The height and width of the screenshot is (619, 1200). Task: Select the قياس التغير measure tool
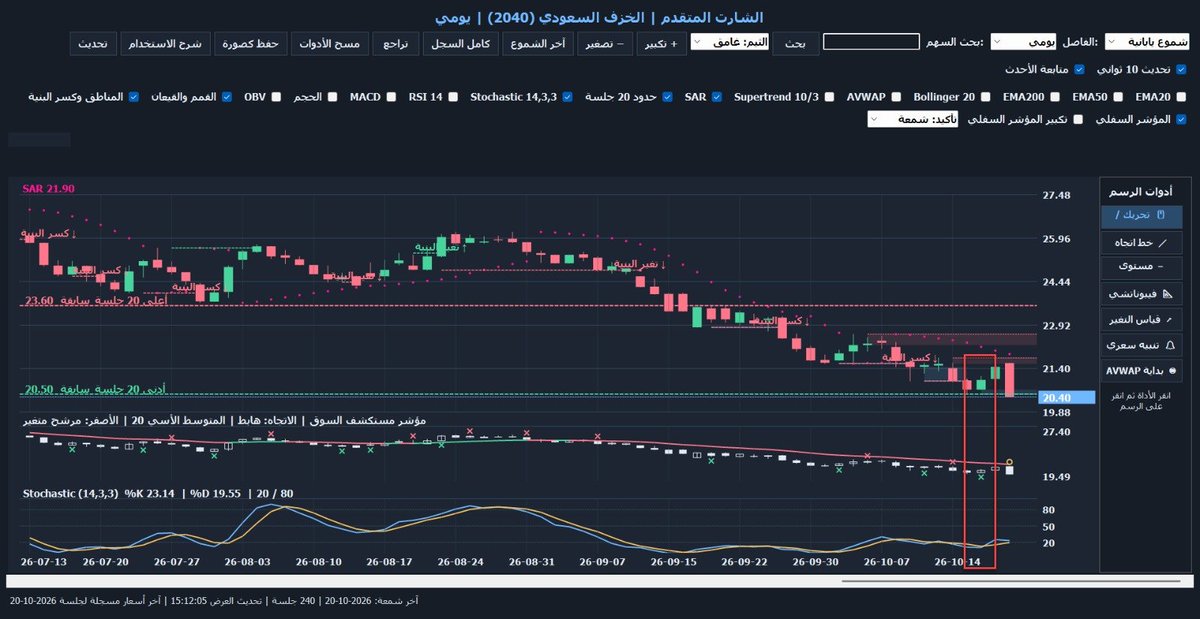(x=1141, y=319)
